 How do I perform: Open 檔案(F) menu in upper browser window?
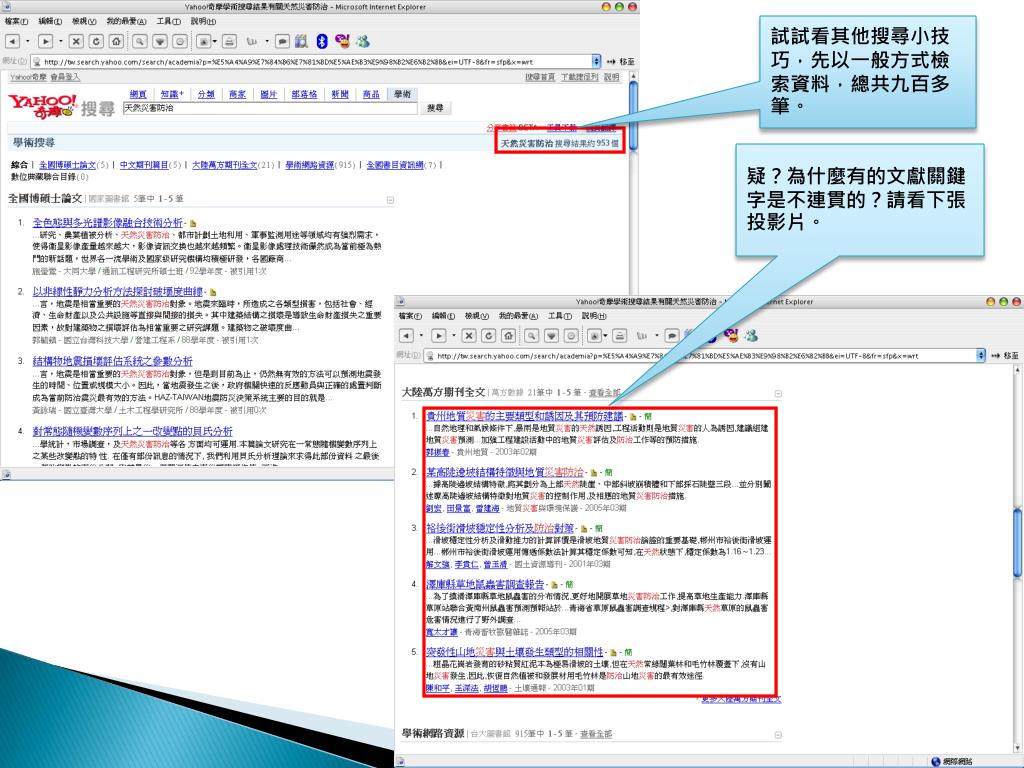(16, 21)
